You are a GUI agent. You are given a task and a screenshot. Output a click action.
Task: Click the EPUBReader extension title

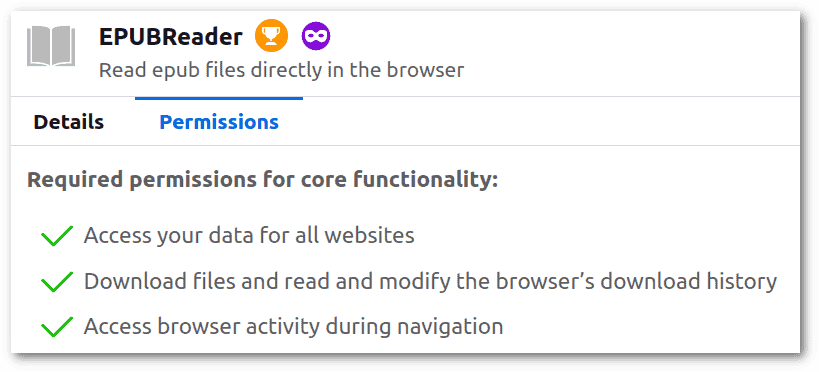[x=171, y=37]
